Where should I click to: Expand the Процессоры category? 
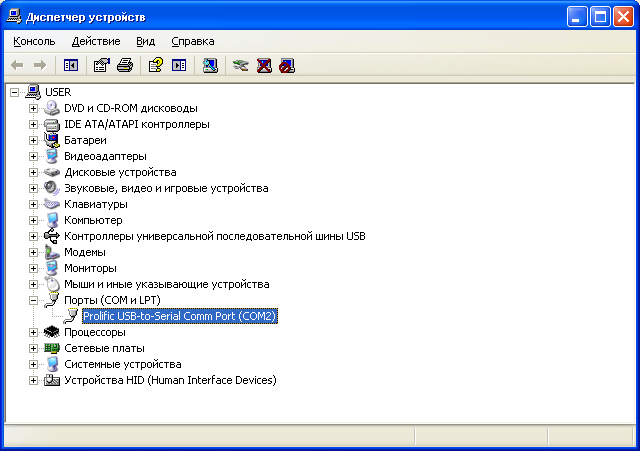(33, 332)
